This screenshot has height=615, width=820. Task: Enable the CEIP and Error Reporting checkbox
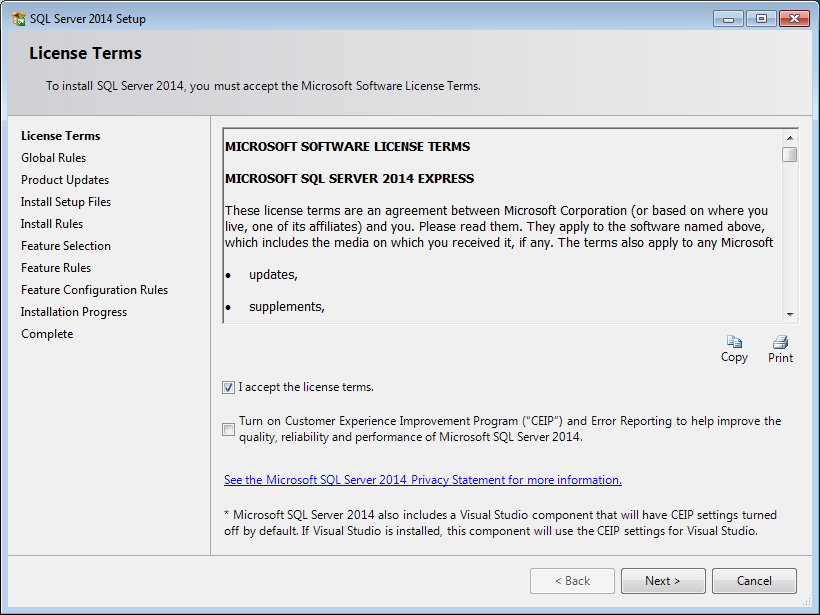(x=229, y=429)
